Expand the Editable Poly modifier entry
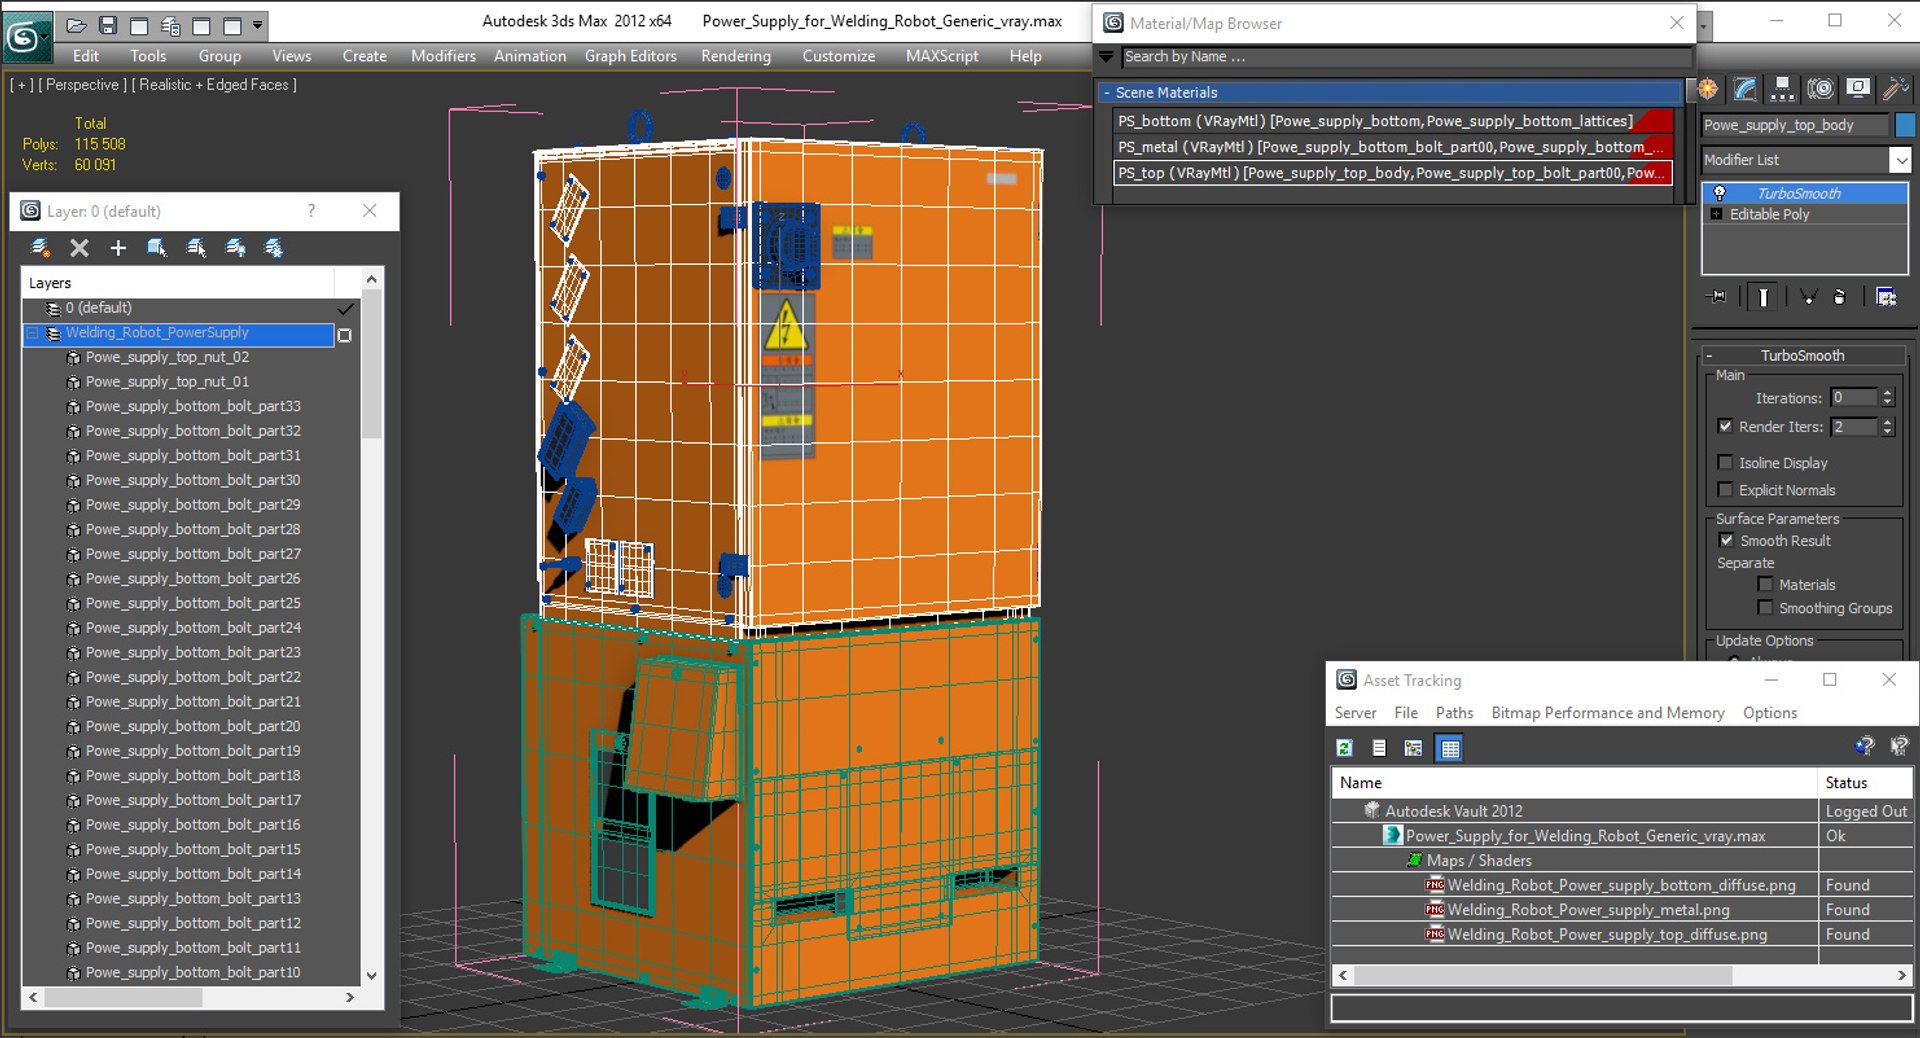Image resolution: width=1920 pixels, height=1038 pixels. (1717, 214)
